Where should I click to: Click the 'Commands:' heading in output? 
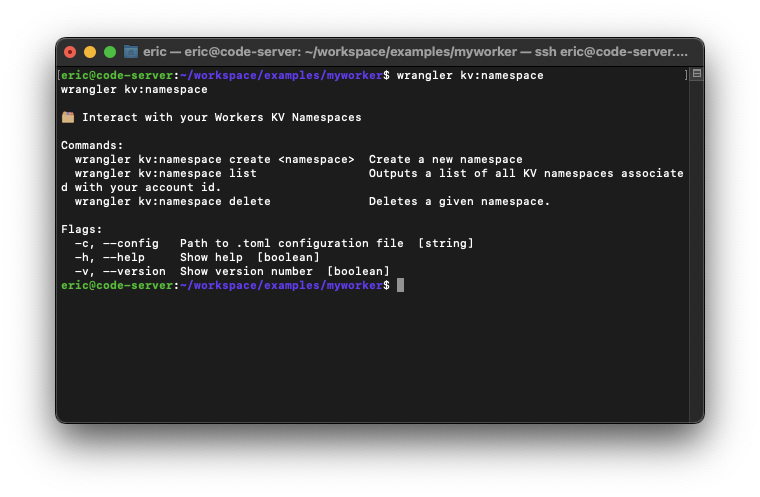pyautogui.click(x=92, y=145)
